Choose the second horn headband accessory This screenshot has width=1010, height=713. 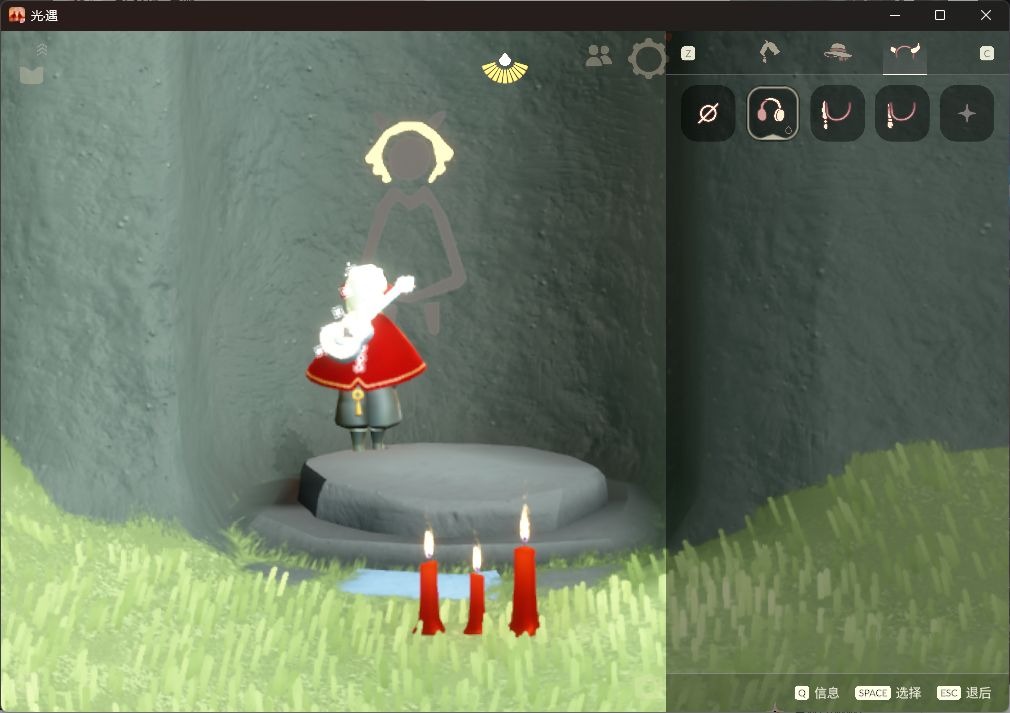tap(902, 113)
